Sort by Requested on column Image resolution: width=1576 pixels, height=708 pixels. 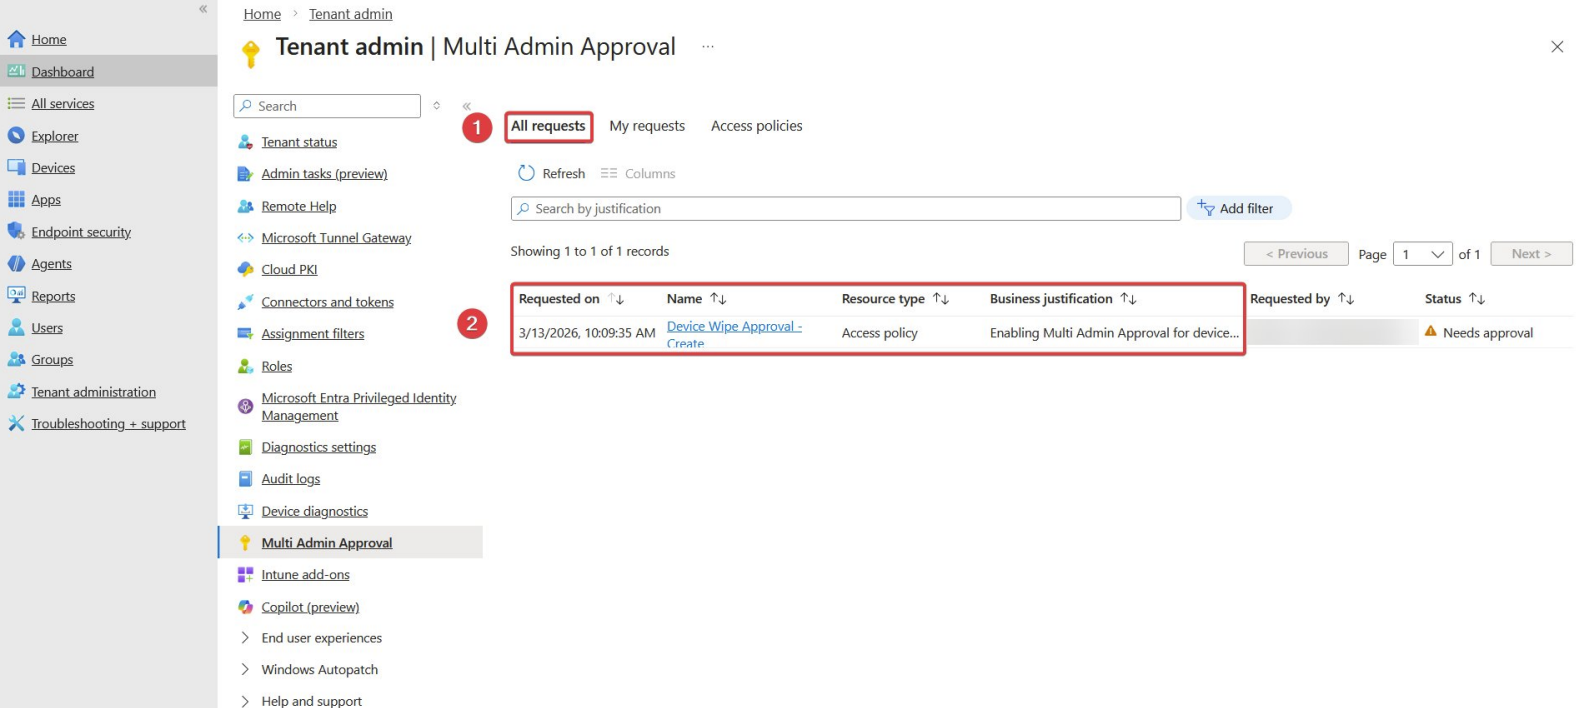[617, 299]
